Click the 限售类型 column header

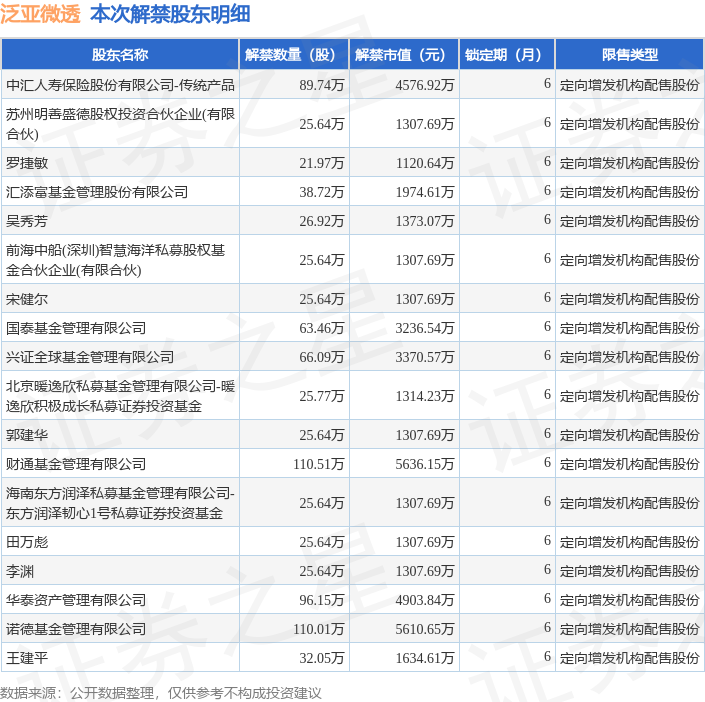point(629,54)
